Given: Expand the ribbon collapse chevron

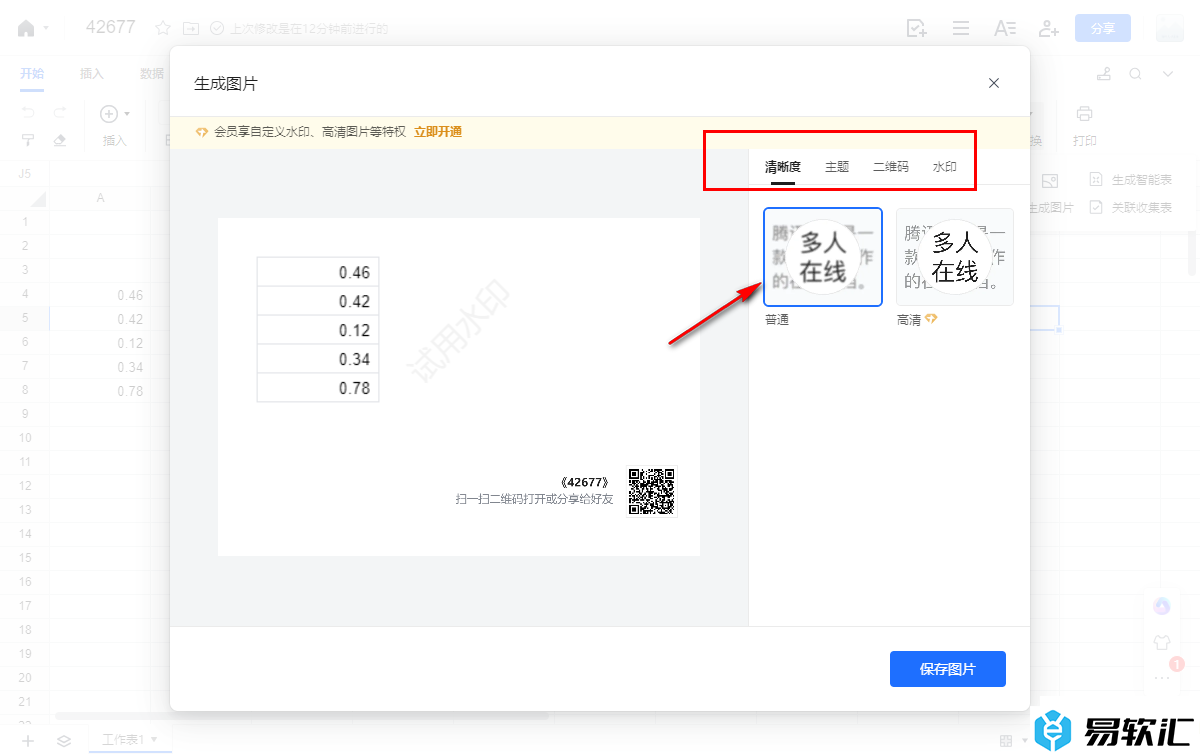Looking at the screenshot, I should [1167, 74].
